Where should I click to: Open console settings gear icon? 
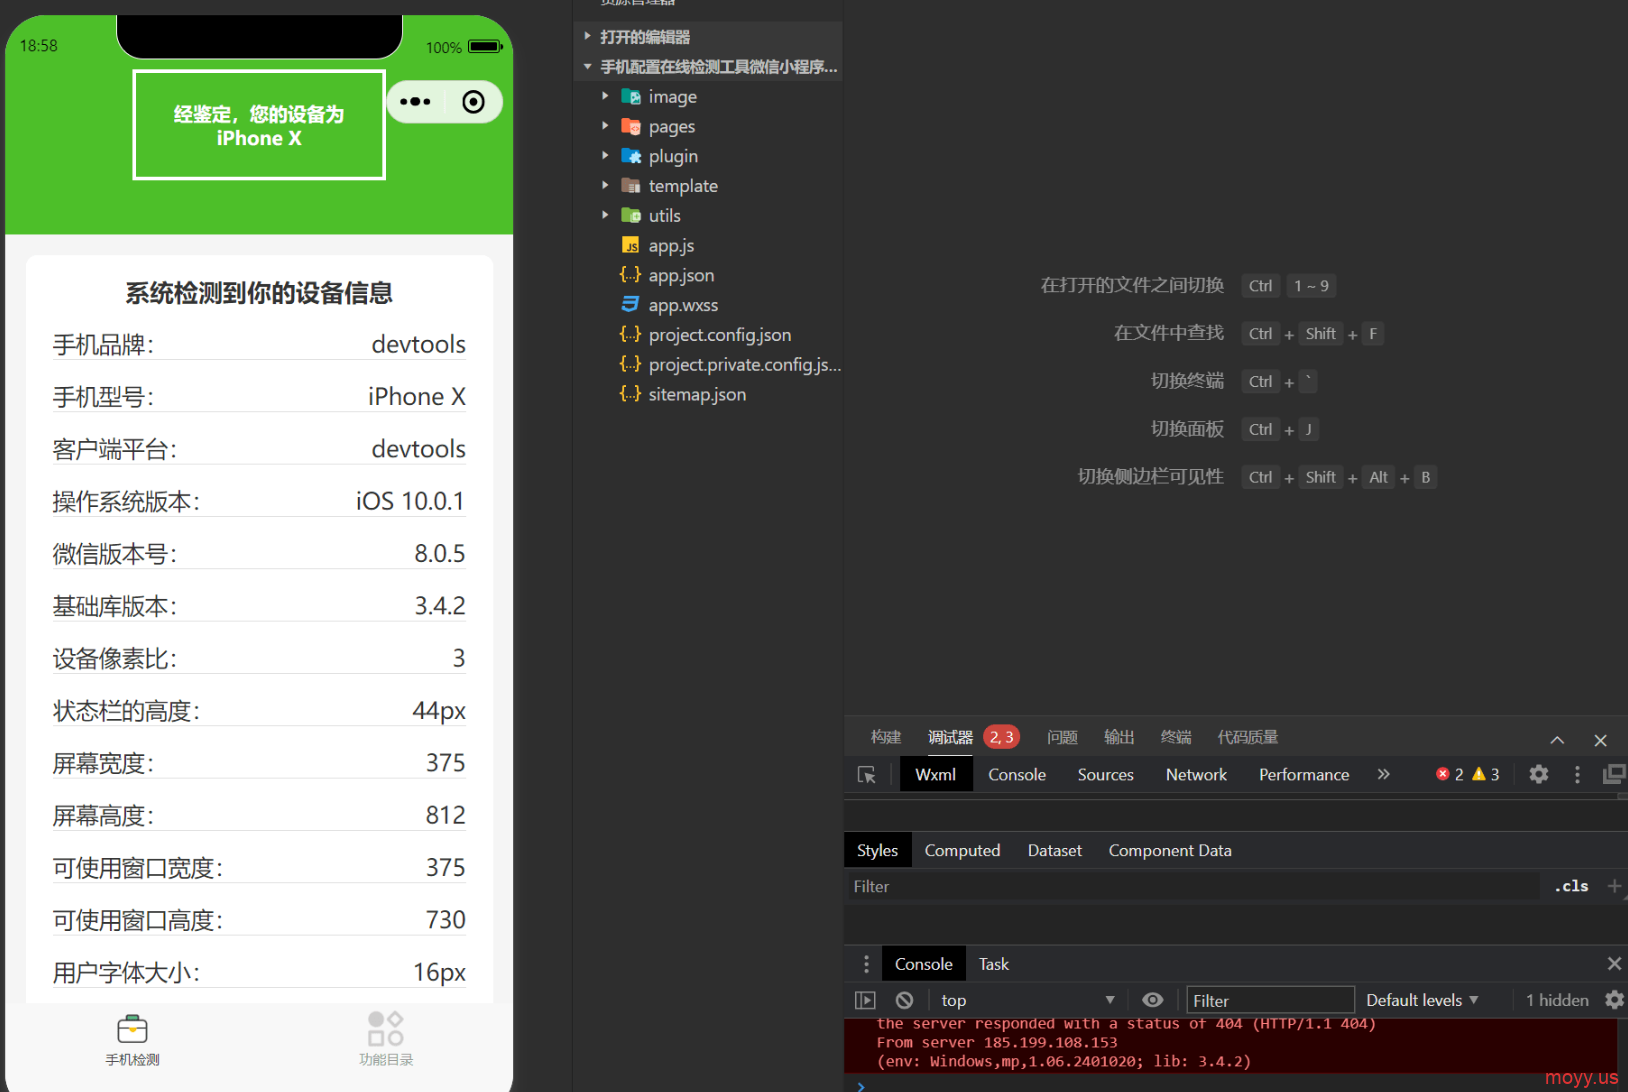point(1614,1000)
